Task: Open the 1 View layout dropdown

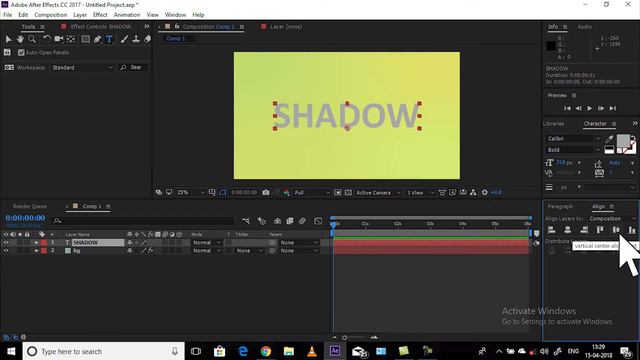Action: click(x=420, y=192)
